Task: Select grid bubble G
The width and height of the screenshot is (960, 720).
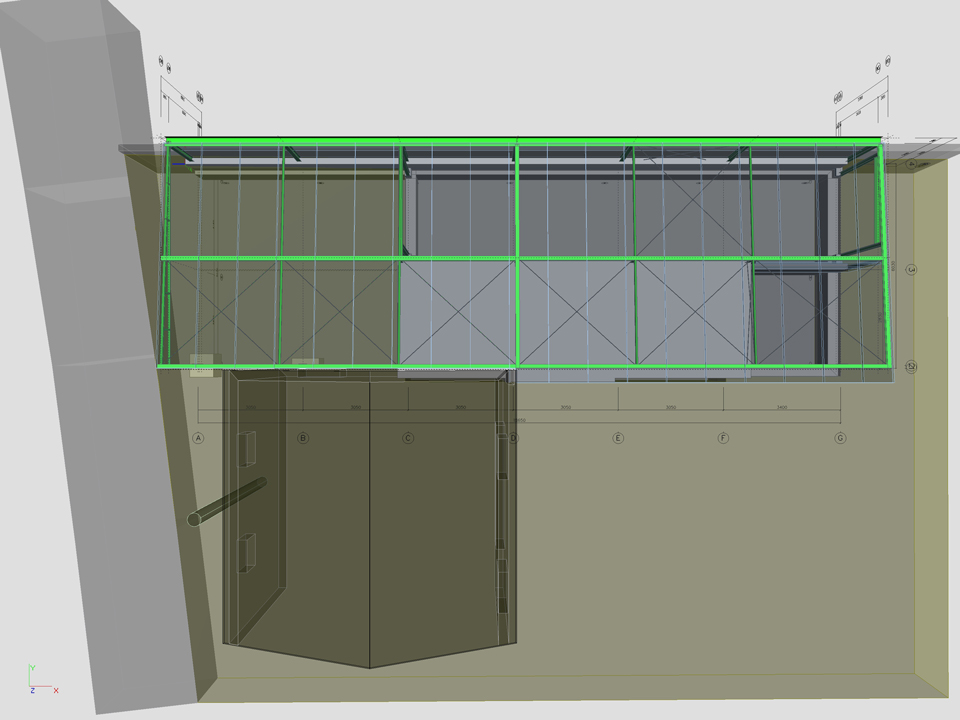Action: pos(840,438)
